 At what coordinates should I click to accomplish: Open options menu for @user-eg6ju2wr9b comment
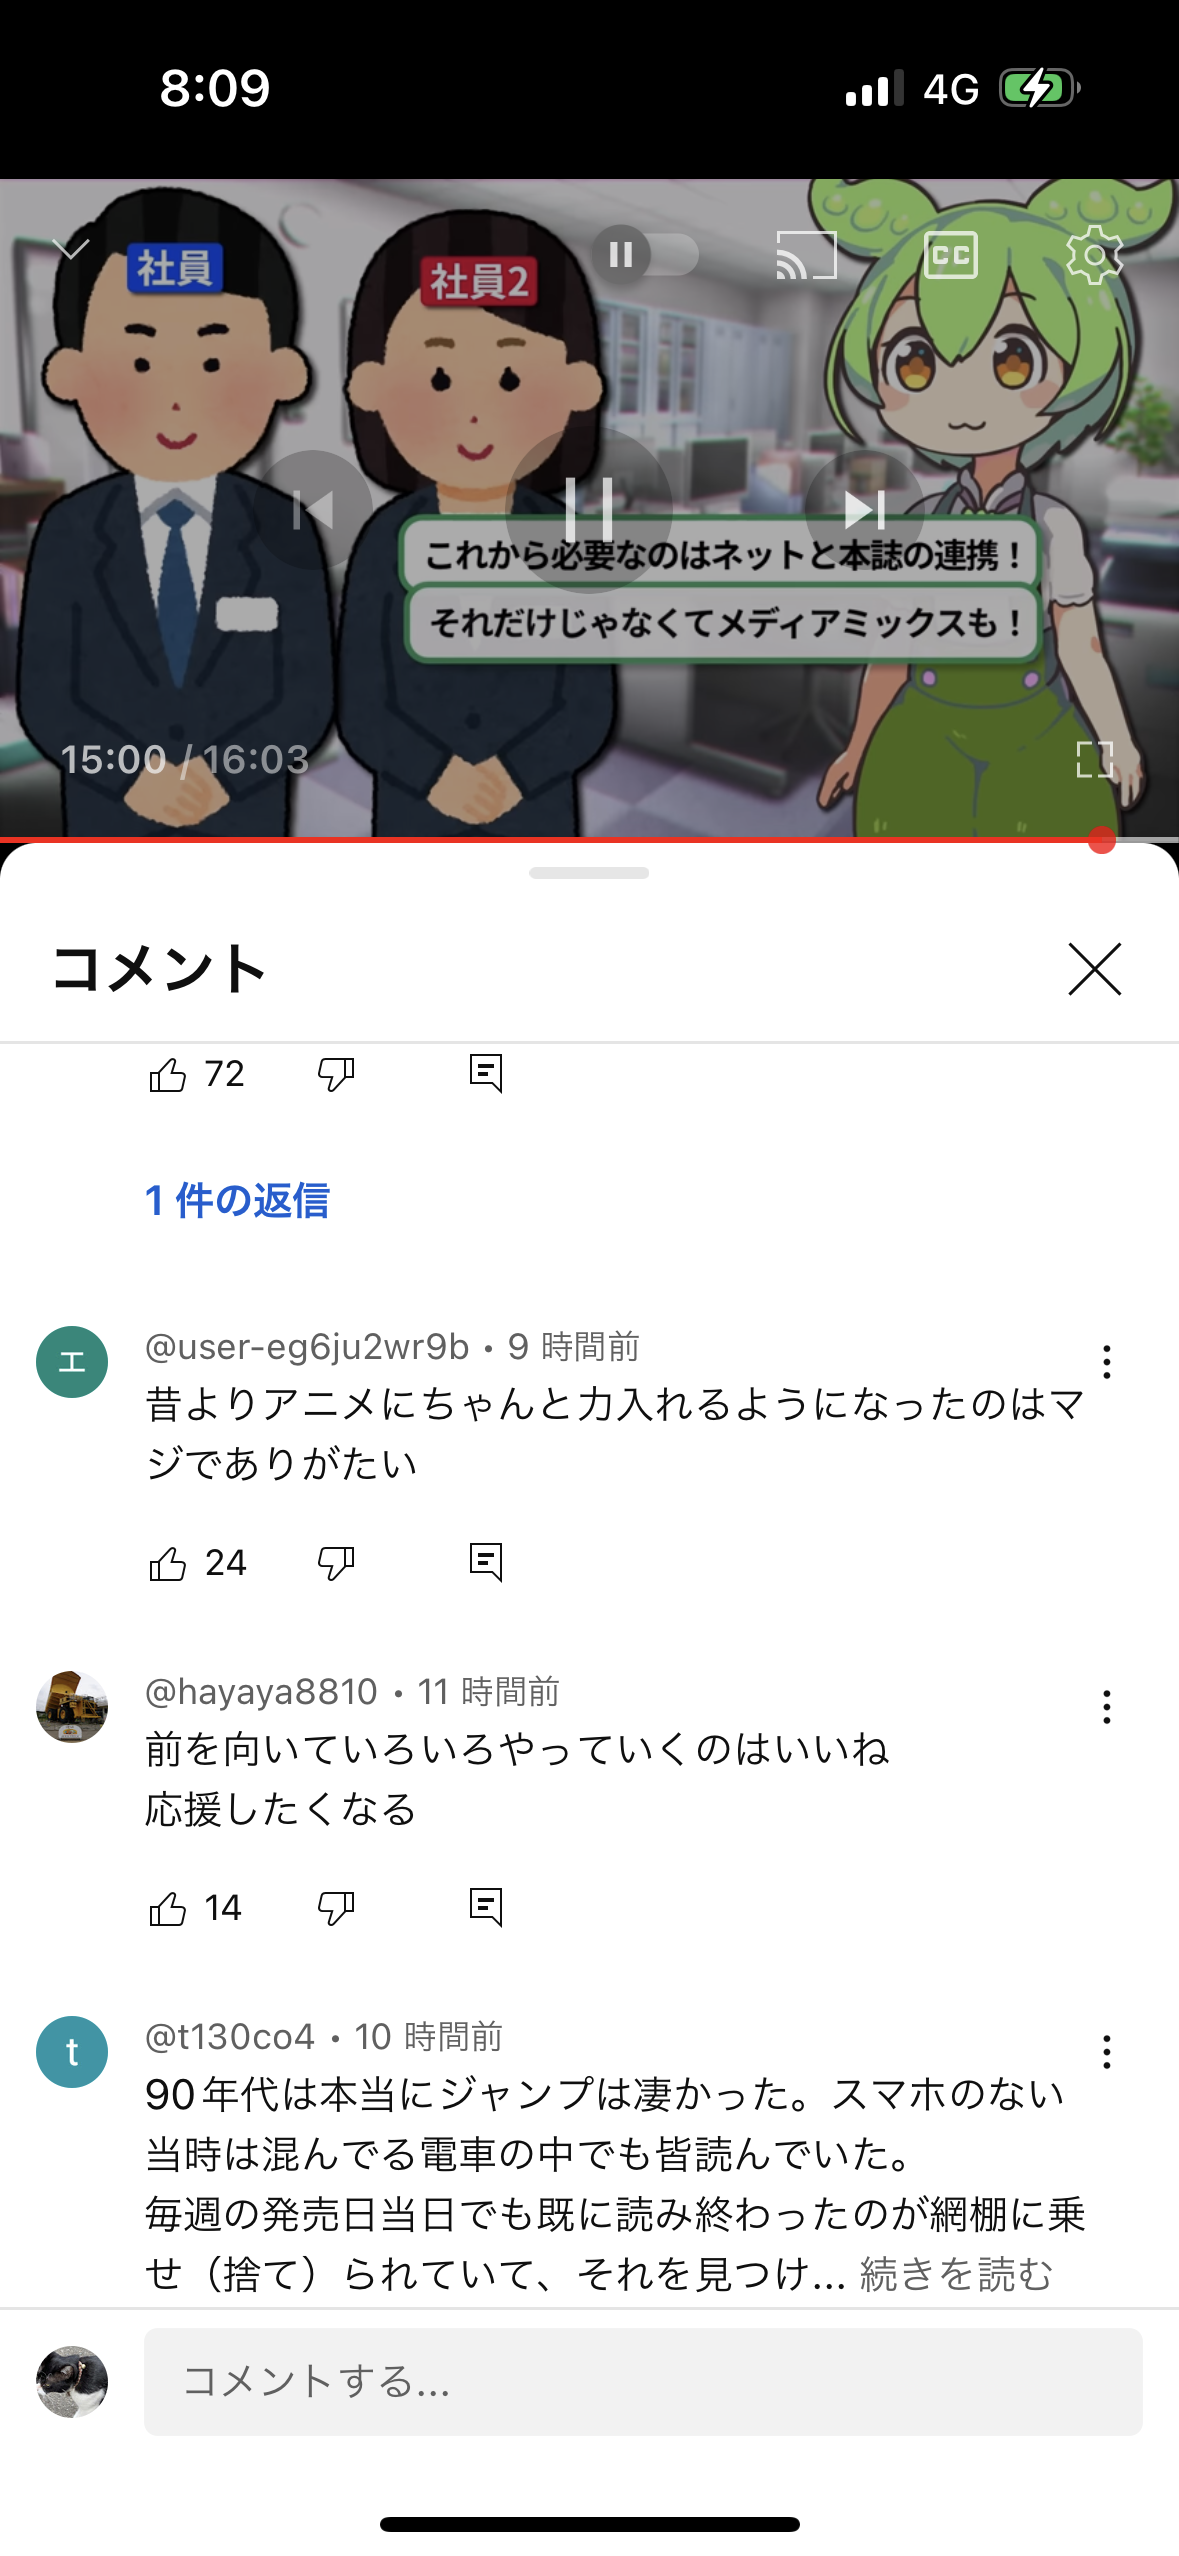tap(1106, 1362)
